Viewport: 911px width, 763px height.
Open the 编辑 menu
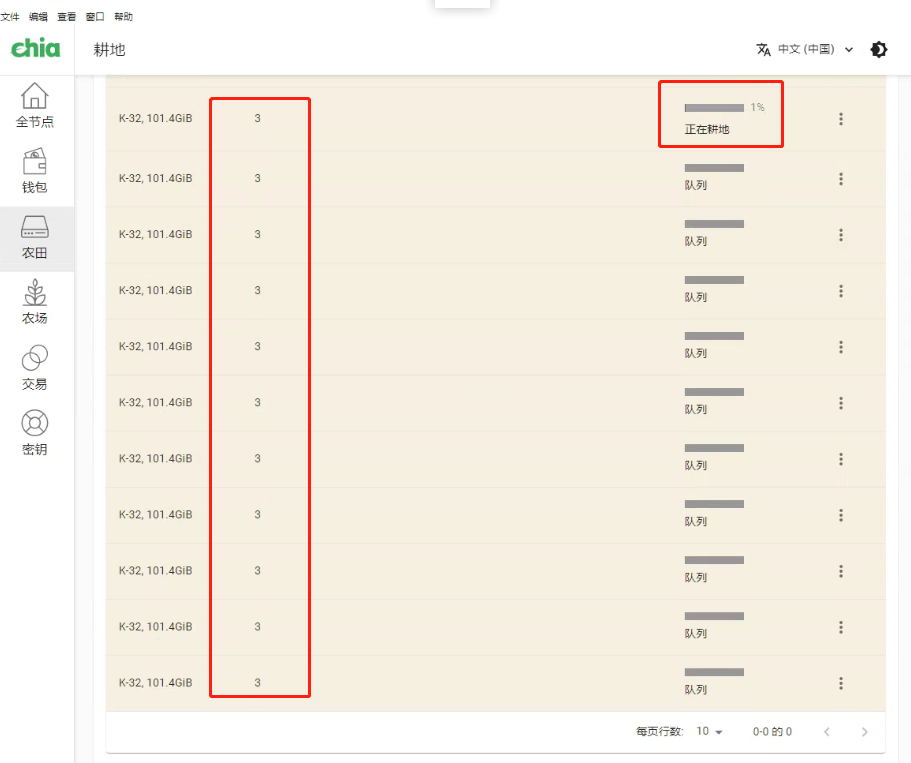(38, 16)
